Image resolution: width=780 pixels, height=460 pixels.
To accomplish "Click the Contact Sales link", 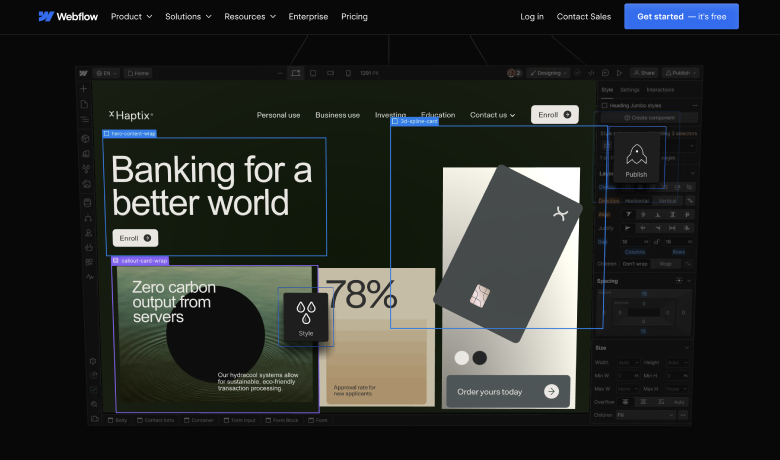I will point(584,16).
